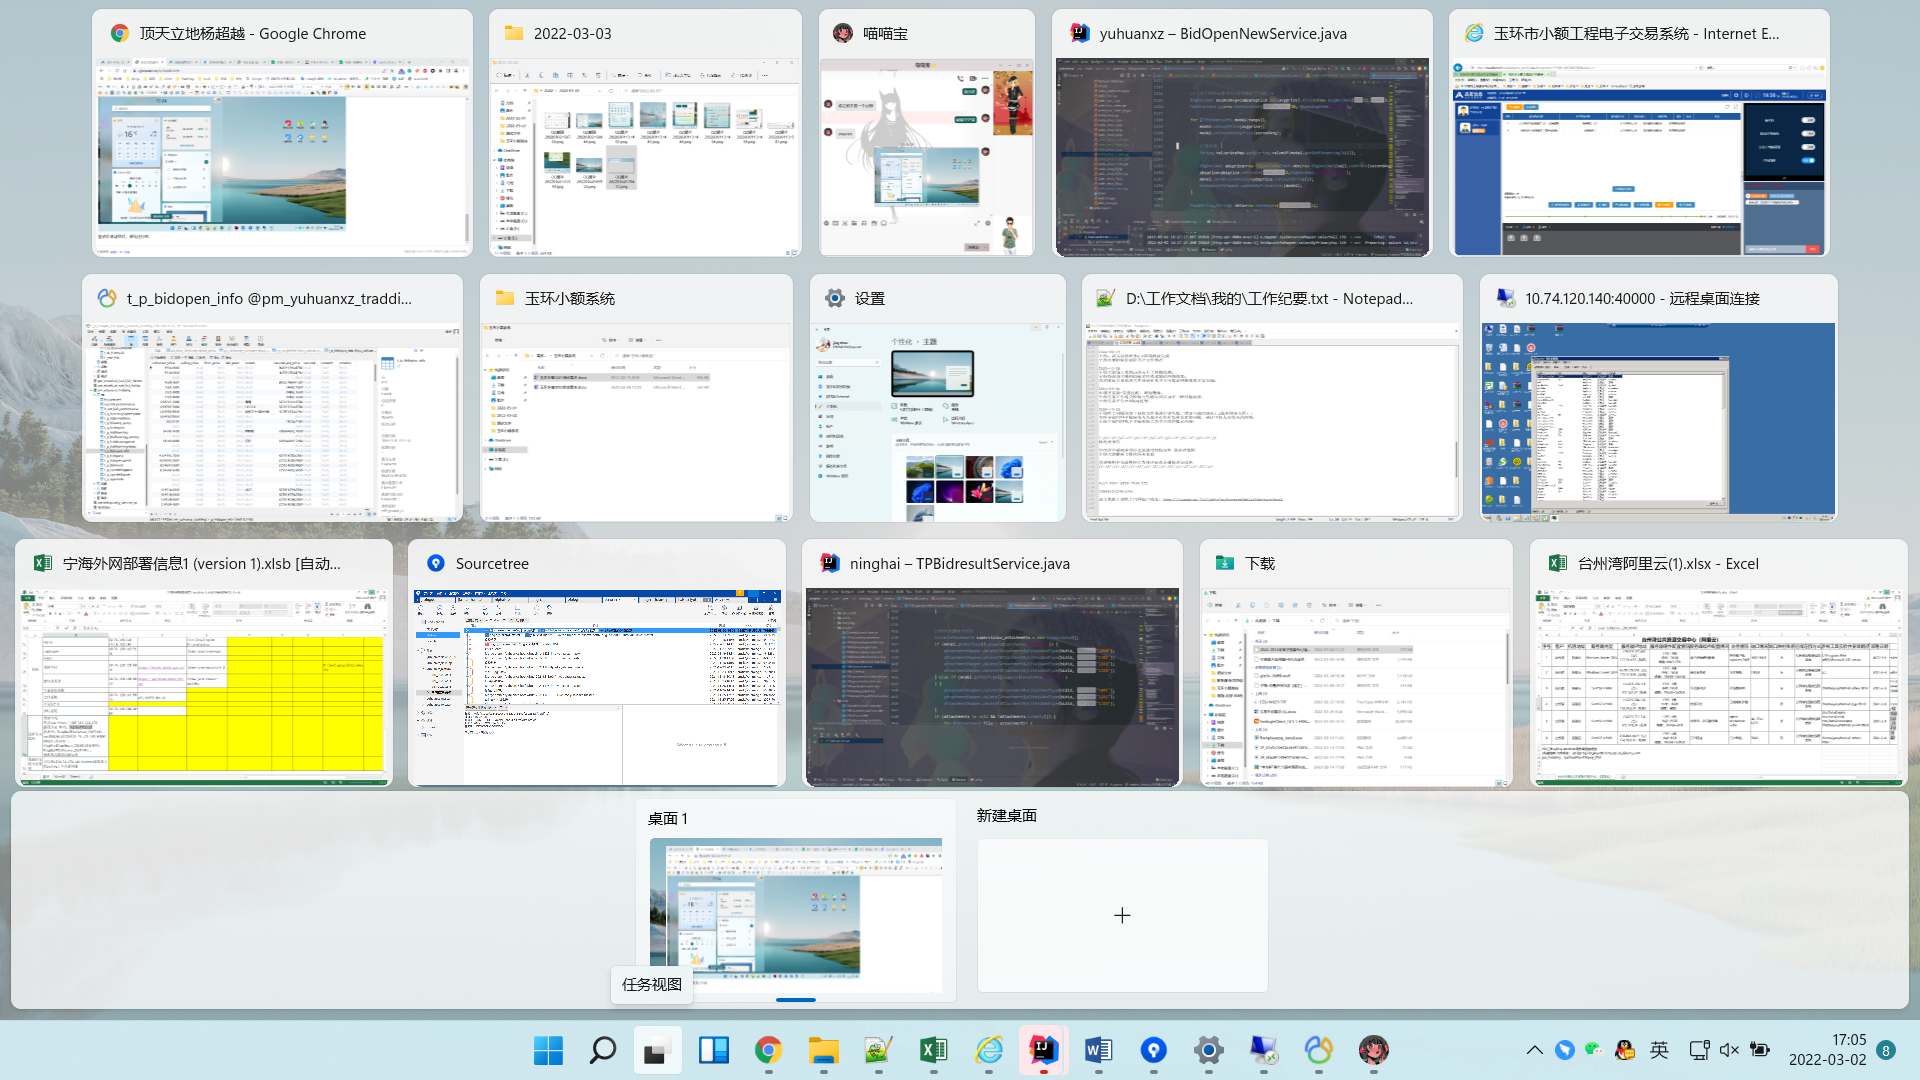Show hidden tray icons chevron
The height and width of the screenshot is (1080, 1920).
click(x=1534, y=1050)
